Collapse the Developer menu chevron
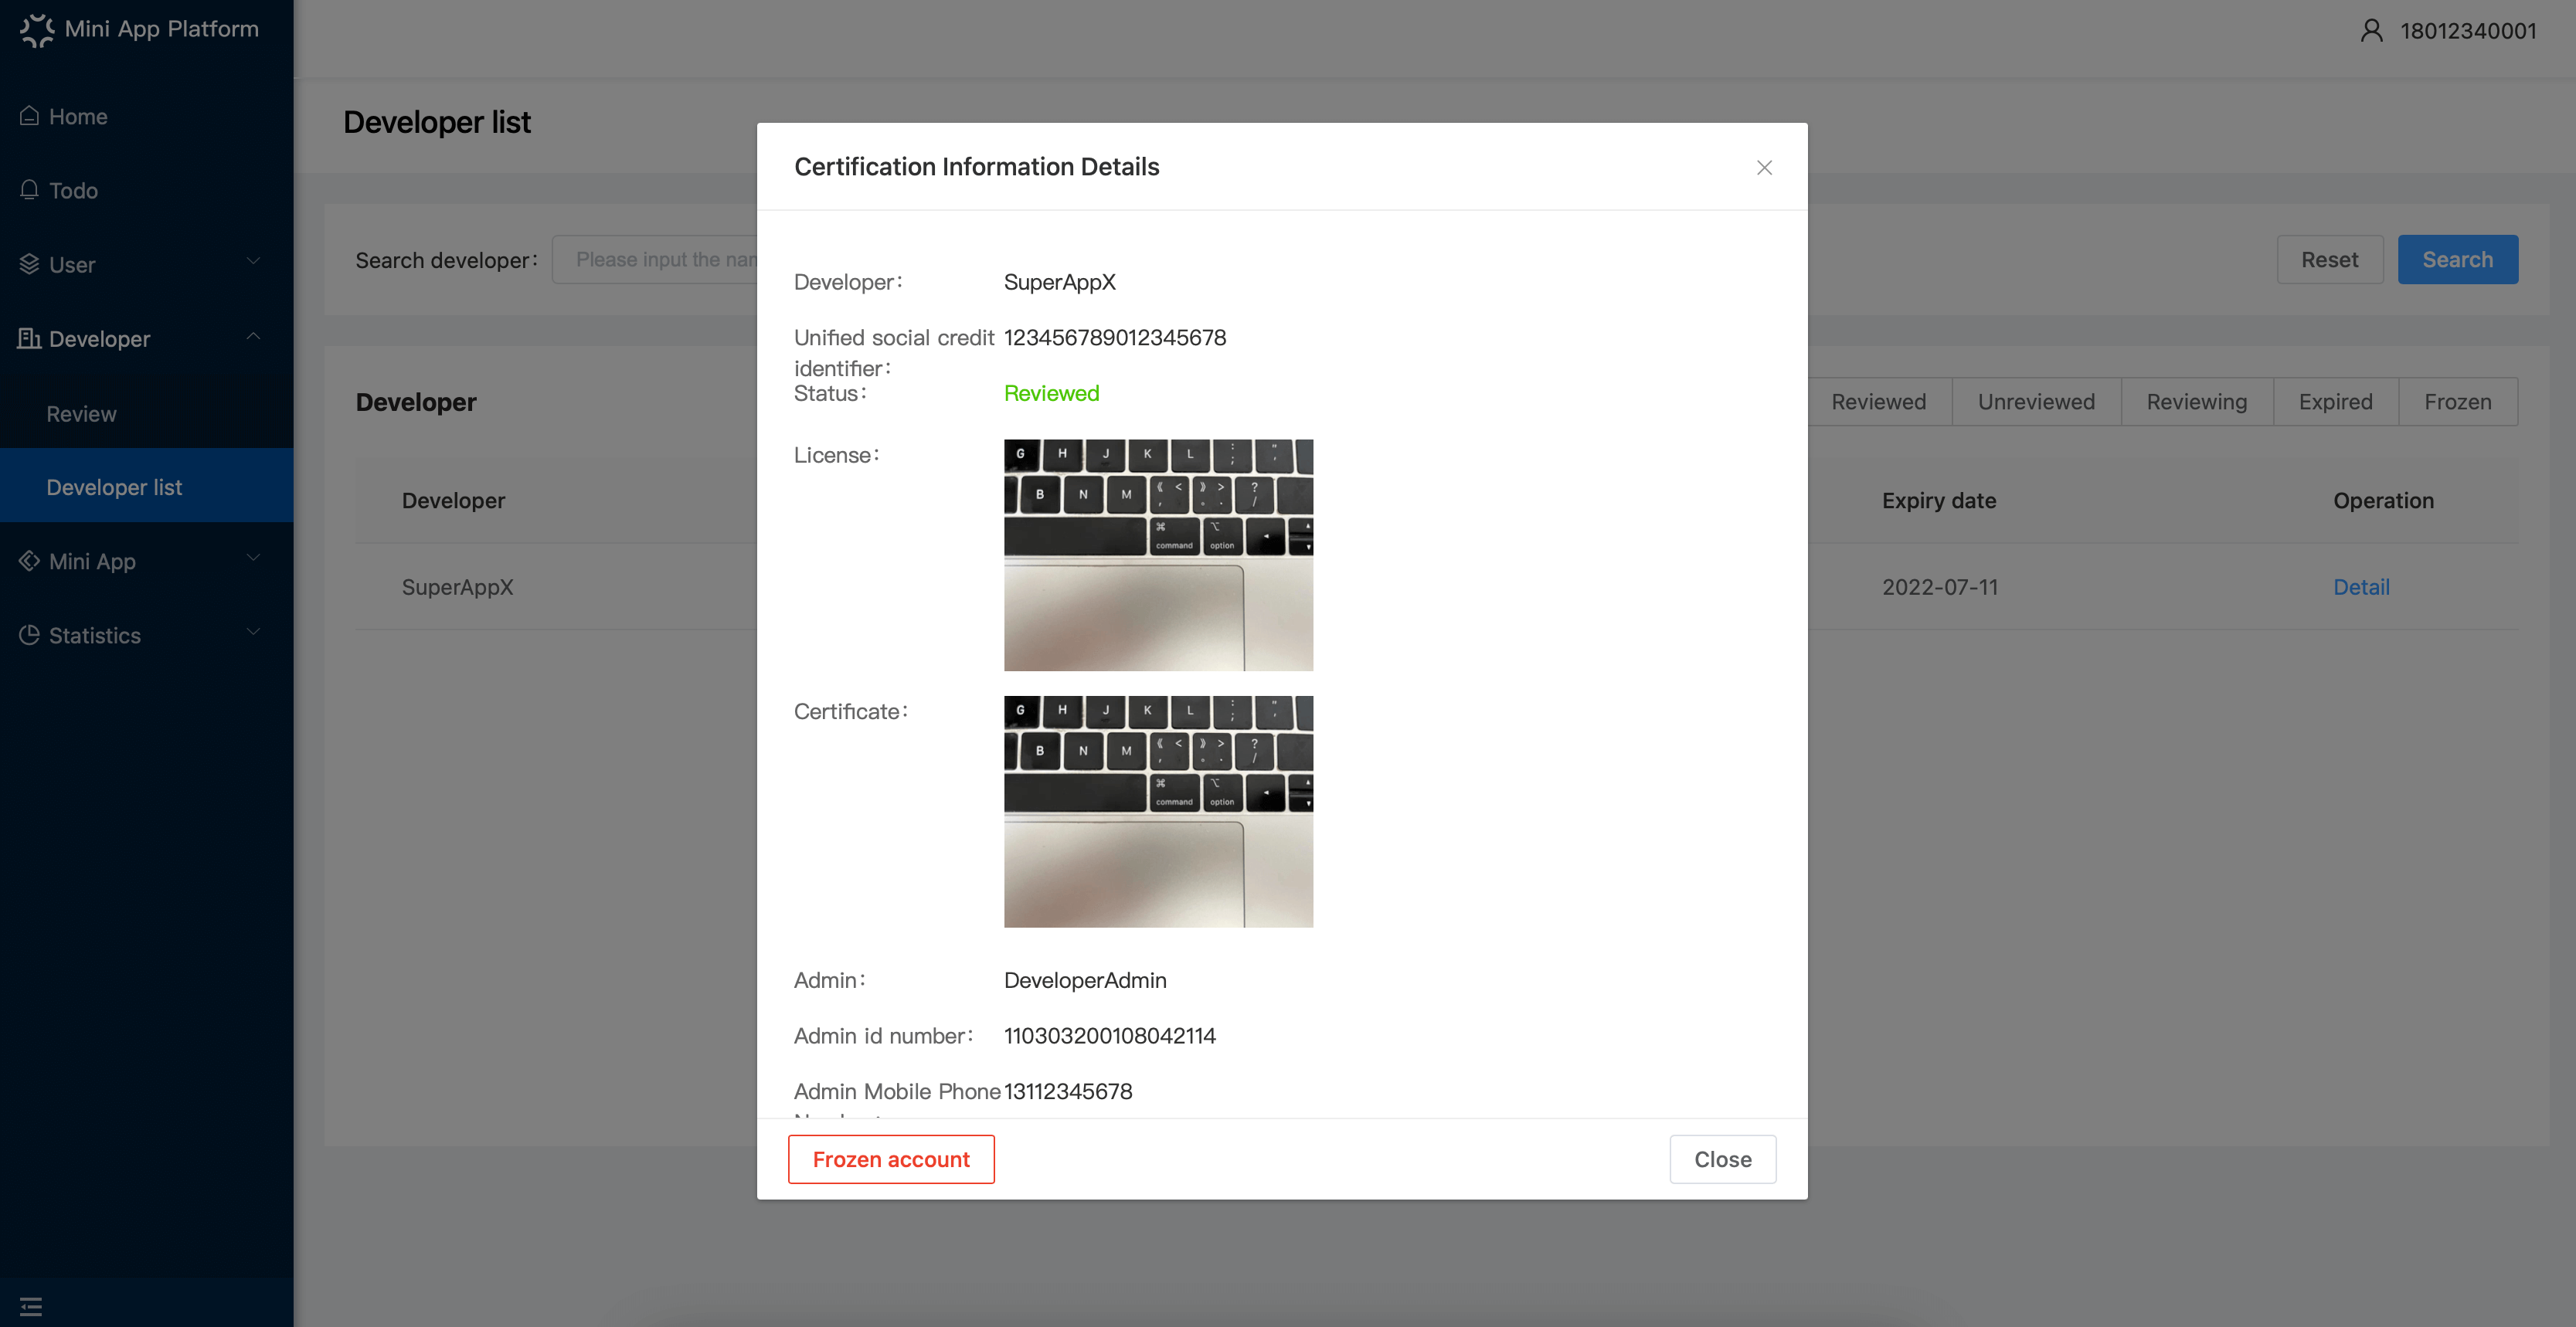The image size is (2576, 1327). 253,337
